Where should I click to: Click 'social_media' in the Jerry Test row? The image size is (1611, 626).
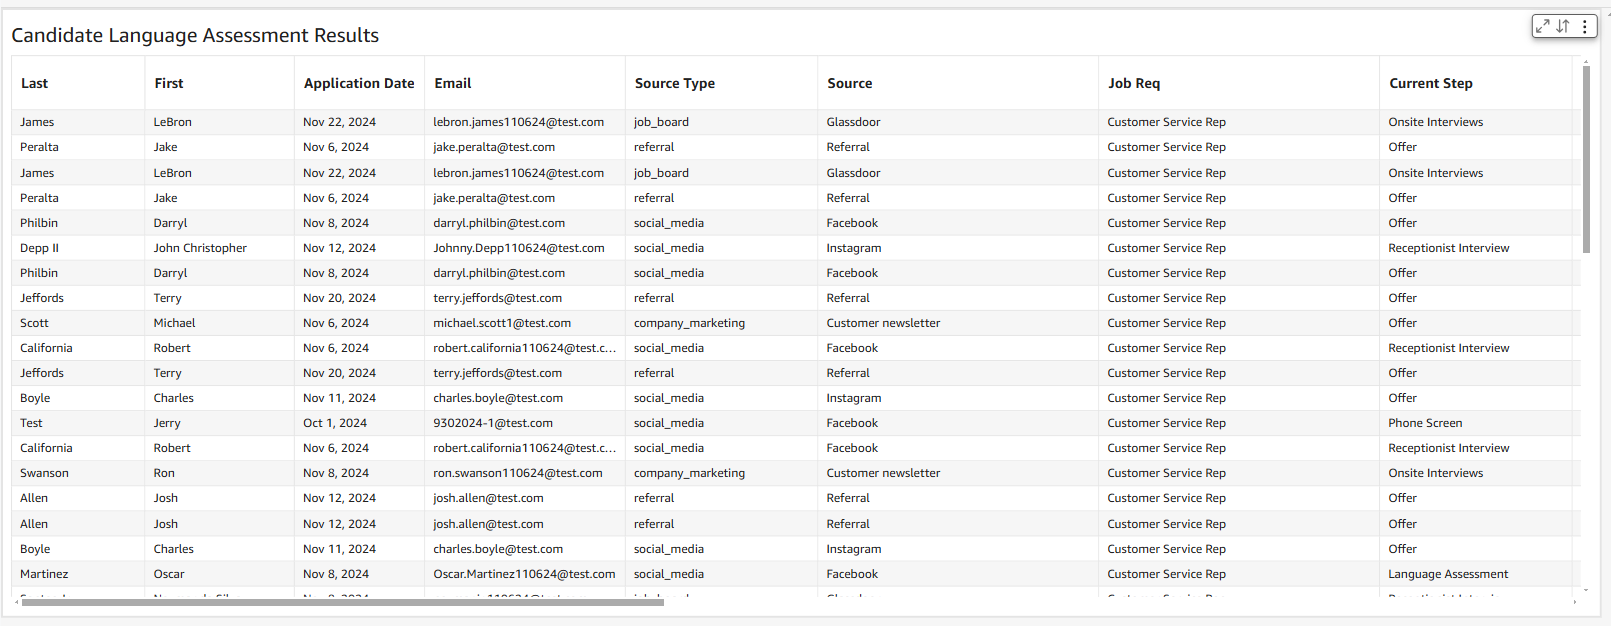(x=669, y=423)
